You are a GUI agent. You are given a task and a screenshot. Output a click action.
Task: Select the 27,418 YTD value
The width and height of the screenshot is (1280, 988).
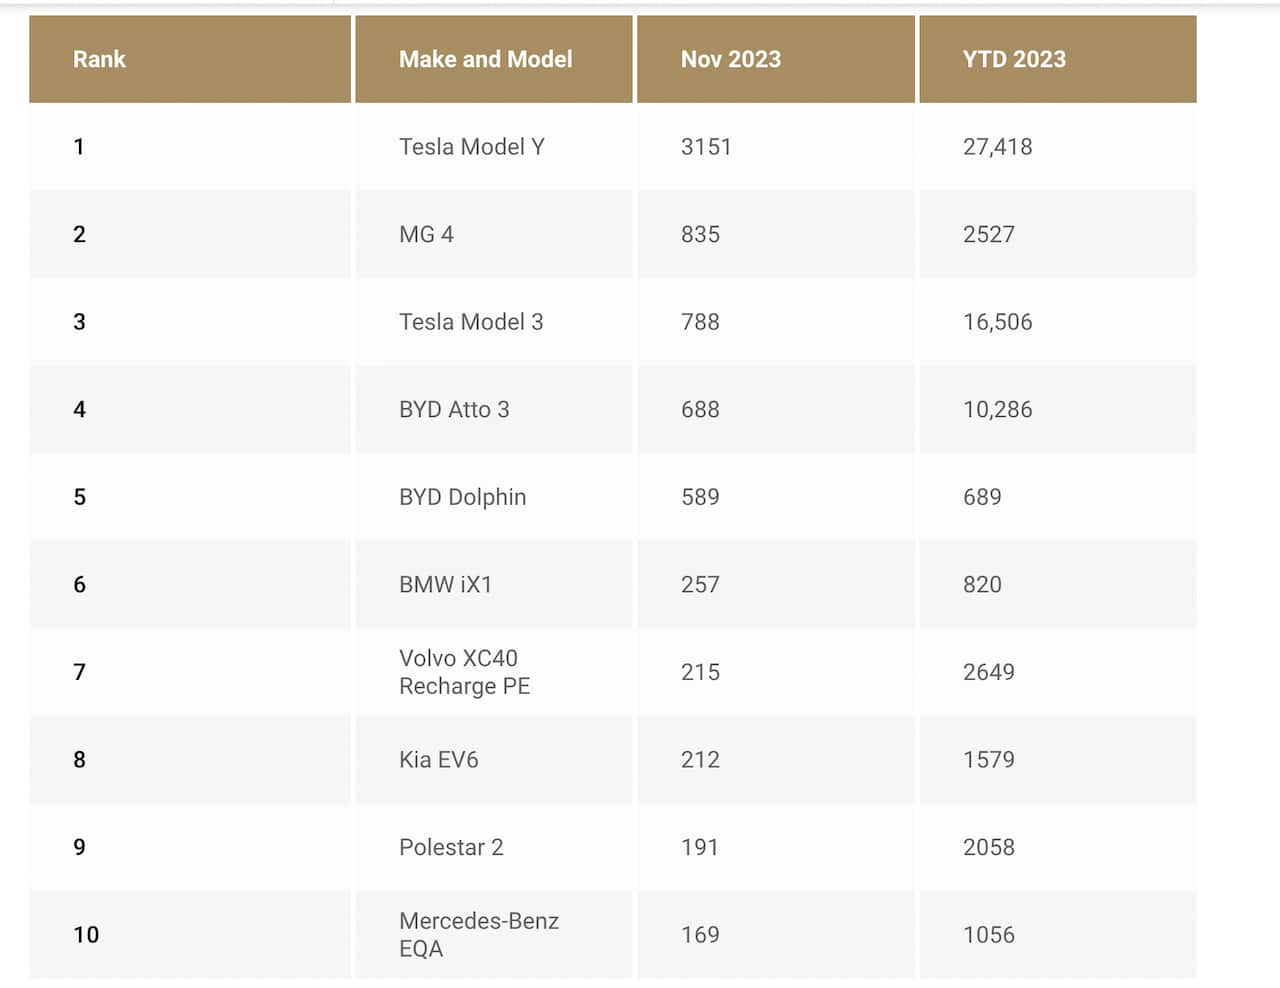click(997, 147)
